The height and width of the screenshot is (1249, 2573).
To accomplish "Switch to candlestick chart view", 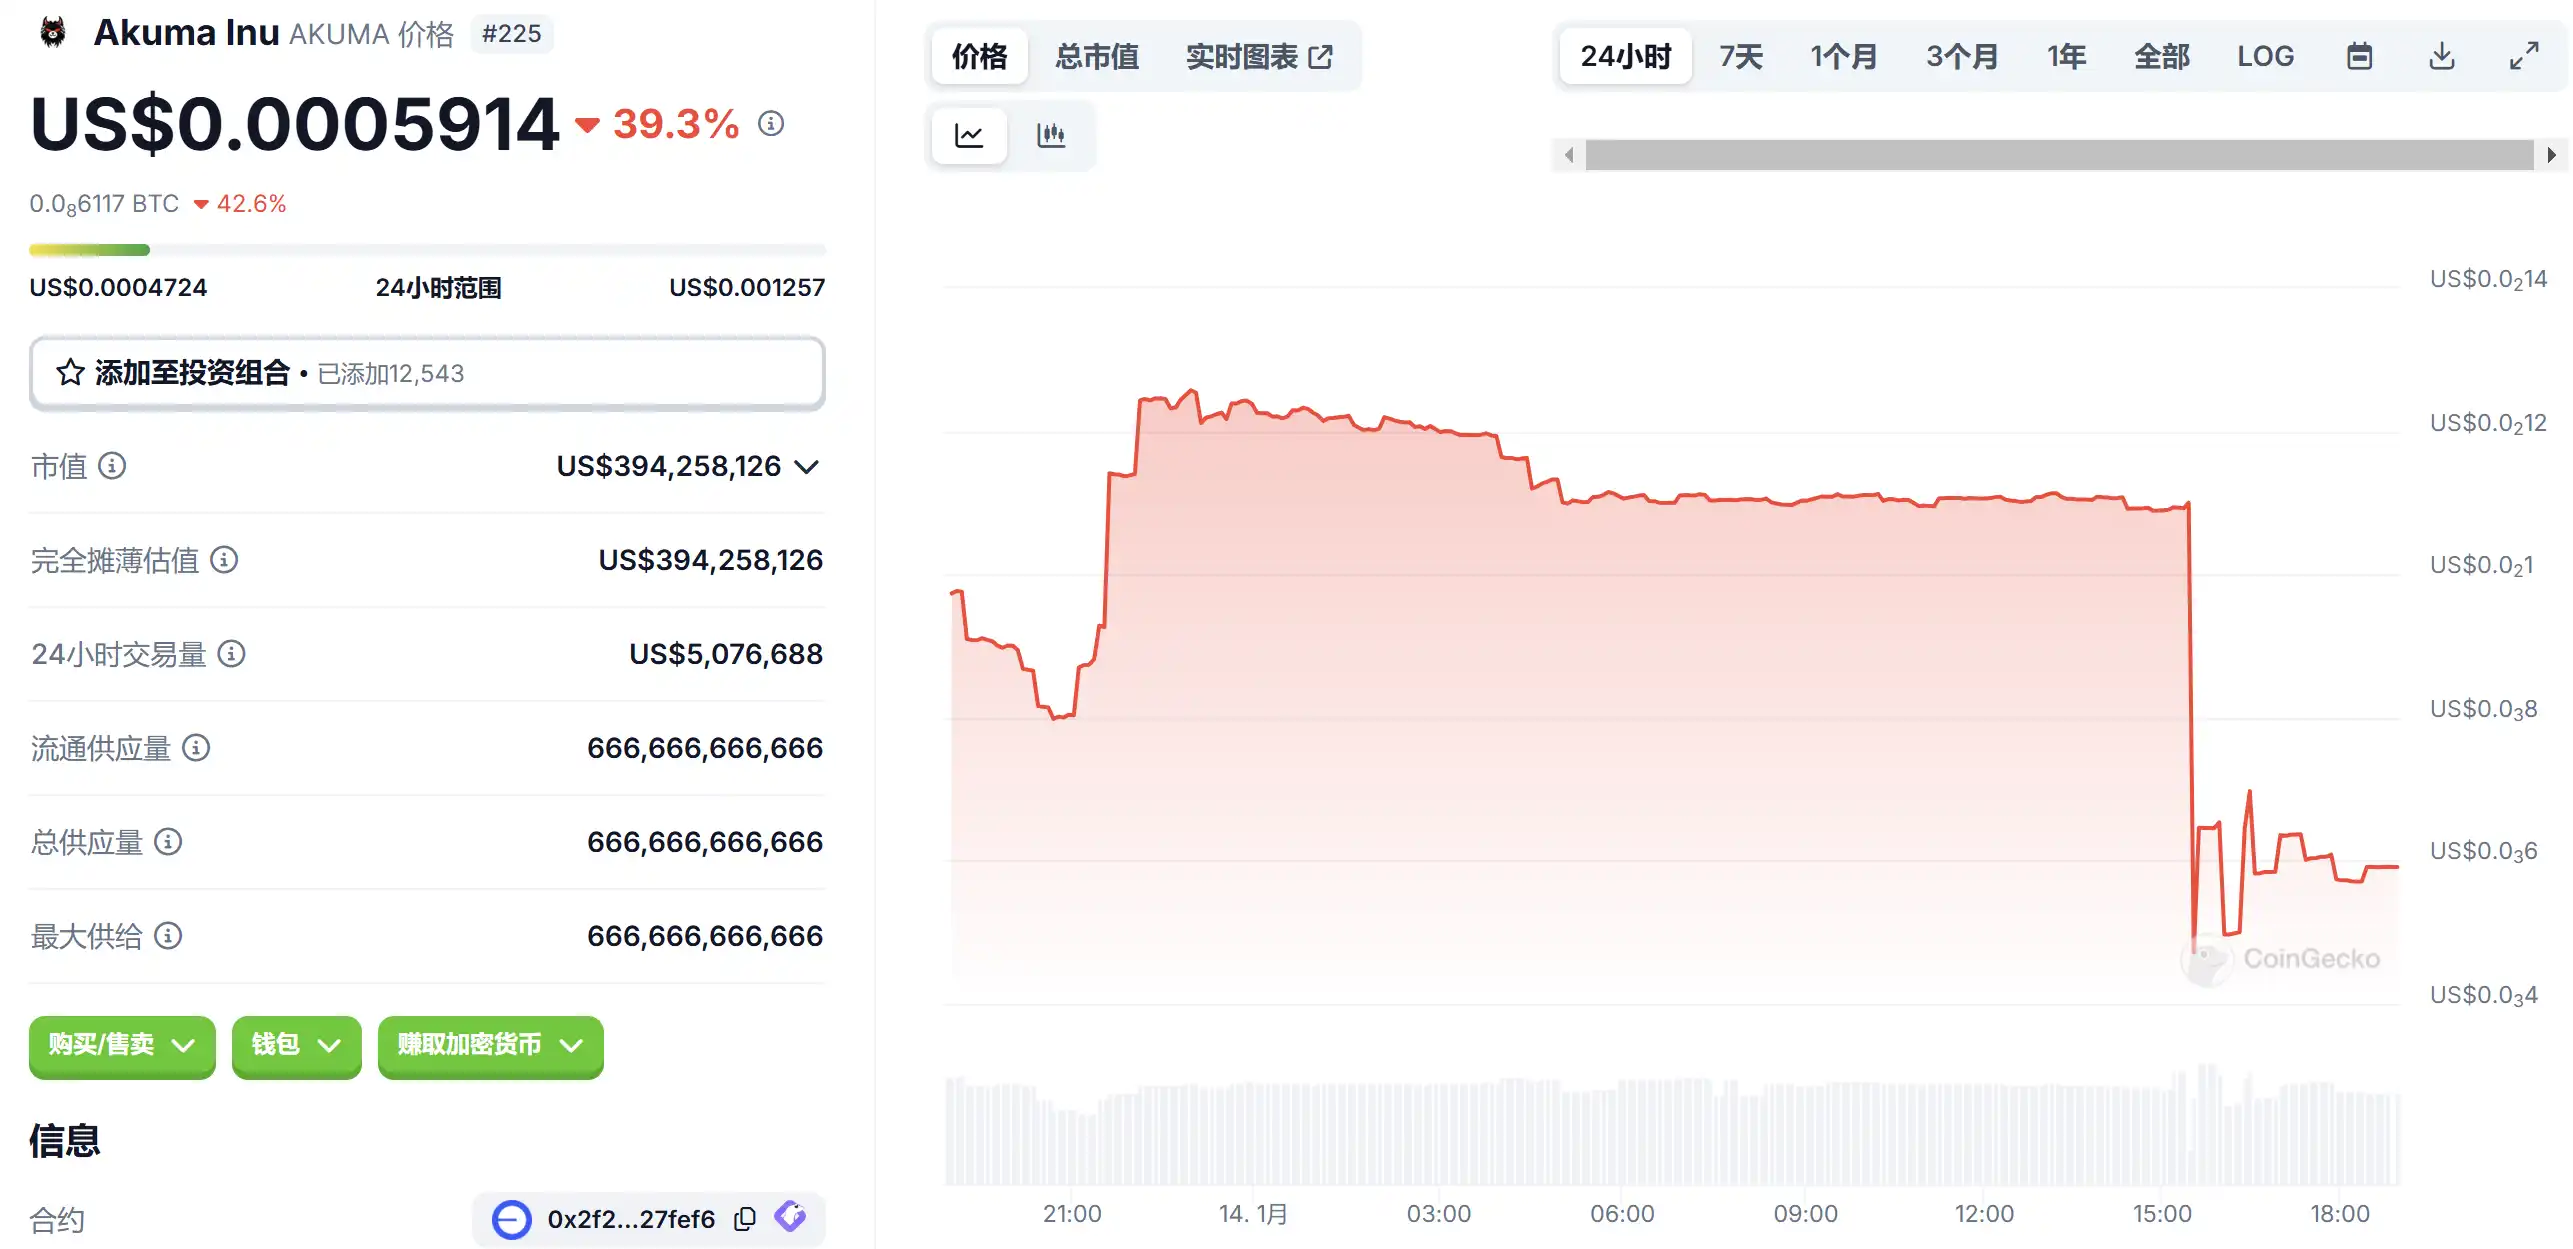I will click(x=1051, y=135).
